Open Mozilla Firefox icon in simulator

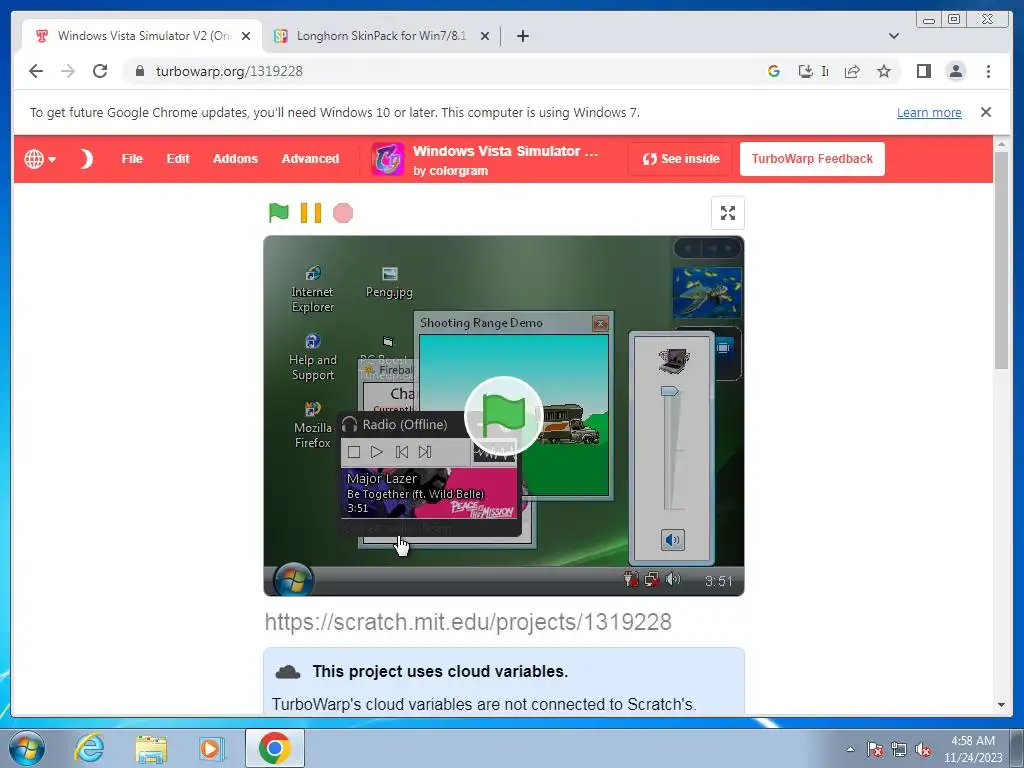(313, 425)
